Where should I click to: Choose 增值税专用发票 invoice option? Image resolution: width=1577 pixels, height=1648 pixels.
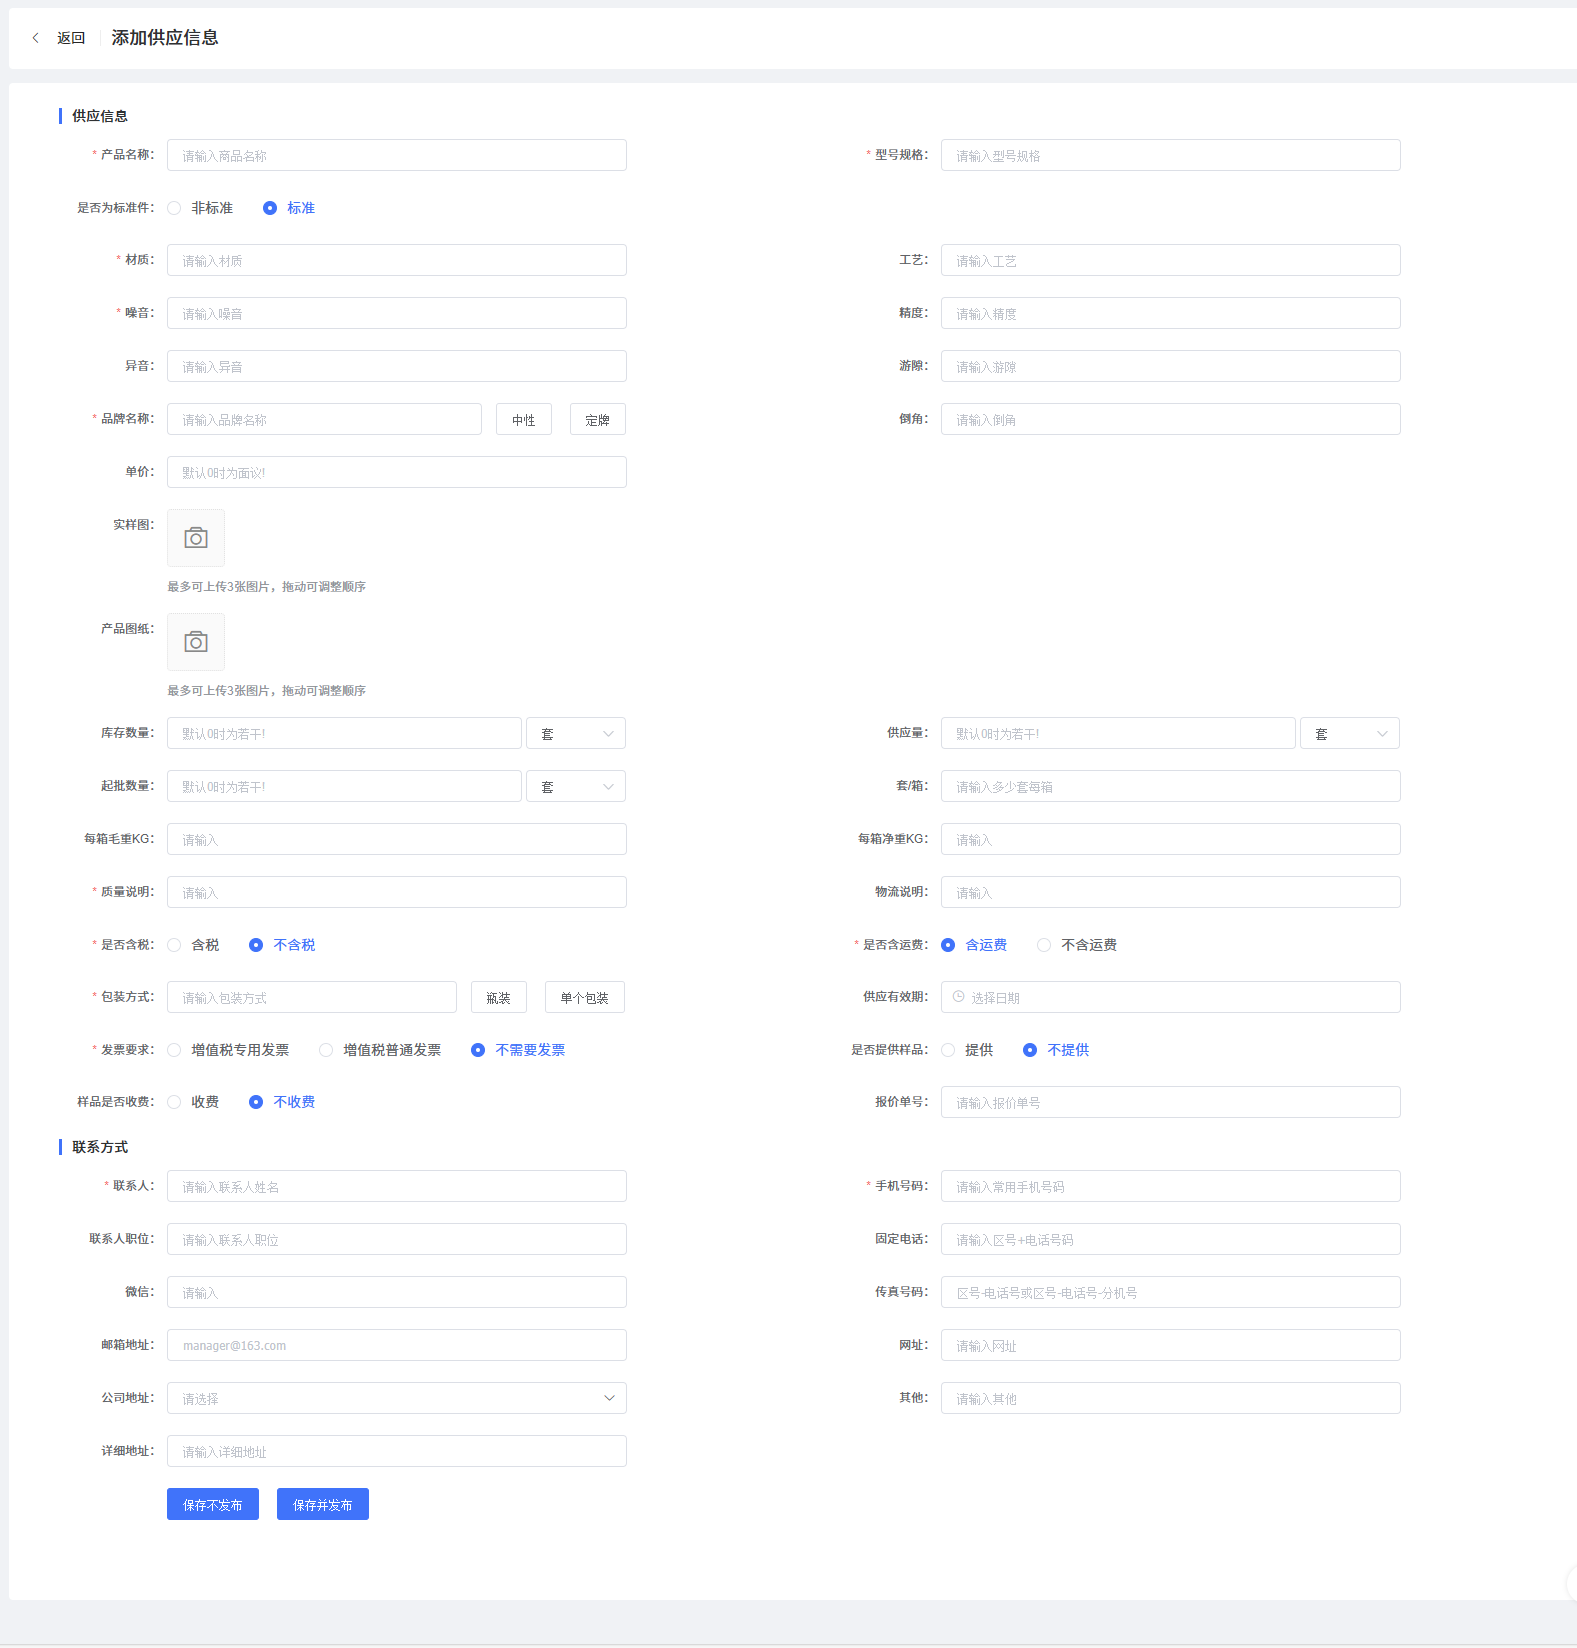(x=175, y=1050)
